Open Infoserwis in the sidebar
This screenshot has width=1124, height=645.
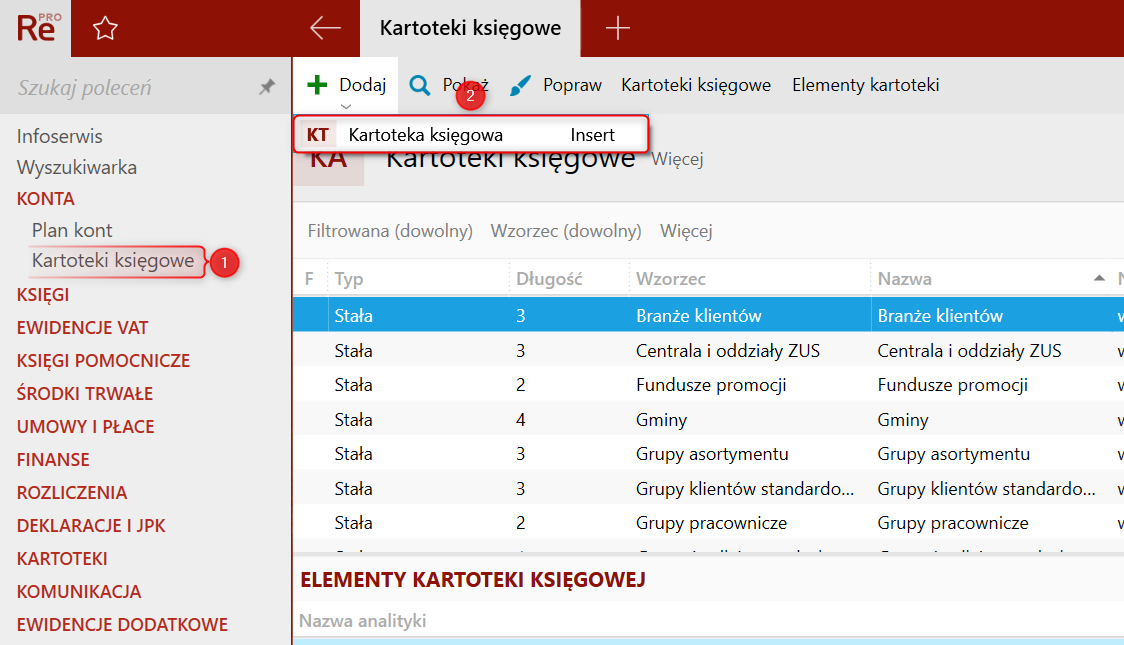coord(59,136)
